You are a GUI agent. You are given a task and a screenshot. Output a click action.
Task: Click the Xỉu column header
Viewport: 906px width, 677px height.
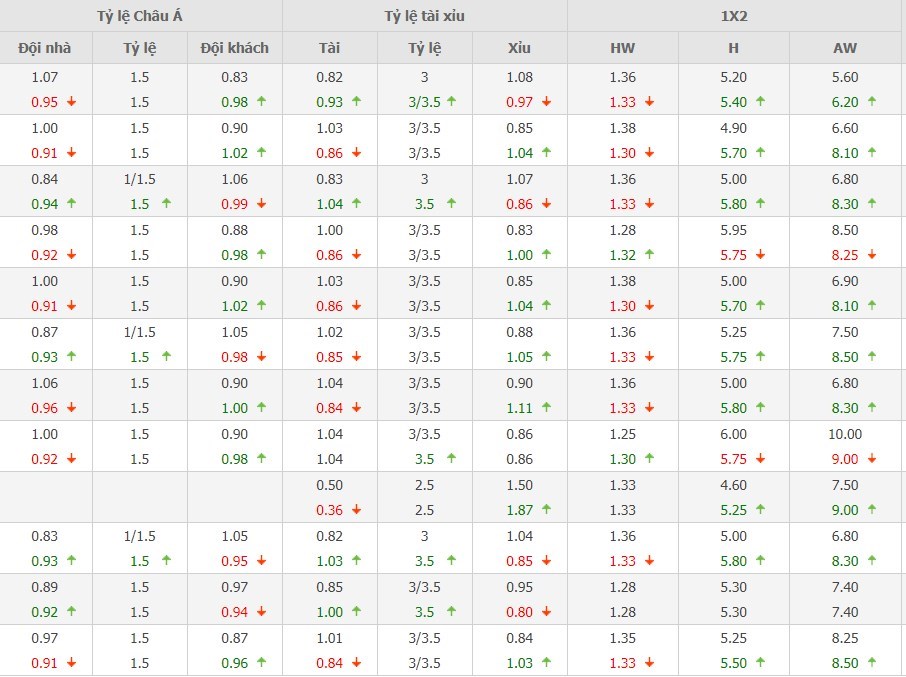[x=520, y=48]
